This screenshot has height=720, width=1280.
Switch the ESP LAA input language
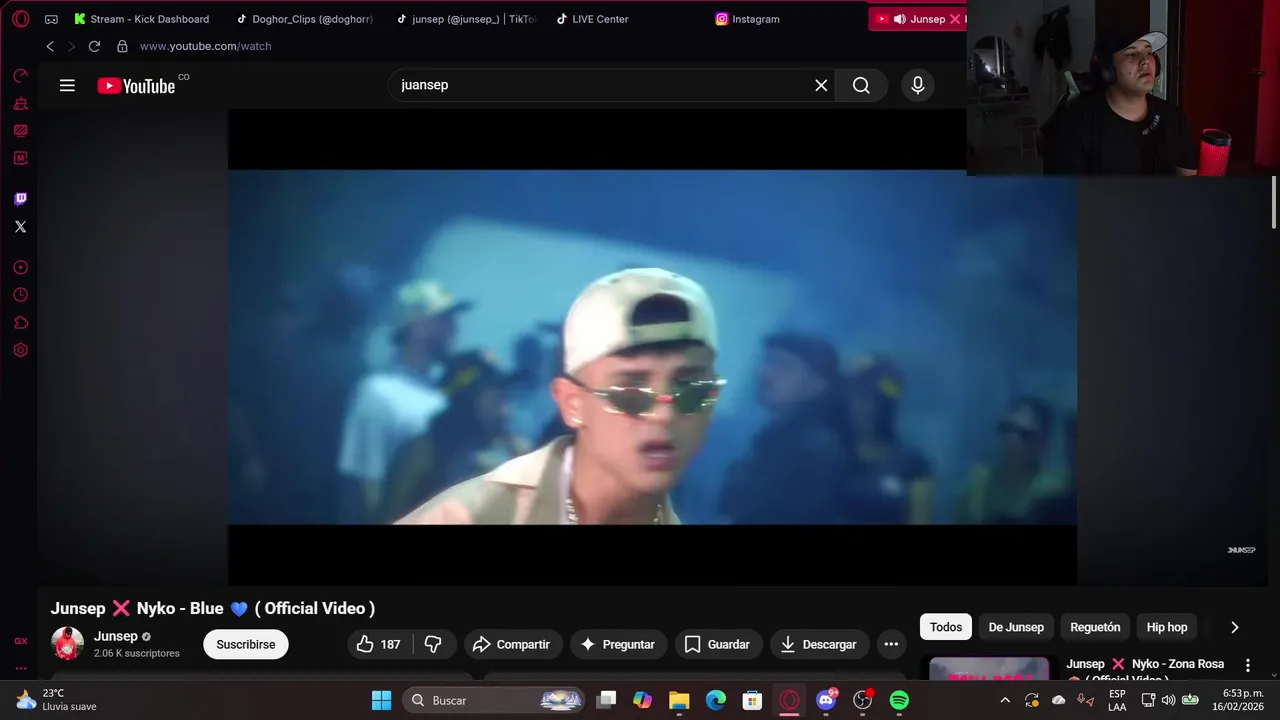point(1117,700)
